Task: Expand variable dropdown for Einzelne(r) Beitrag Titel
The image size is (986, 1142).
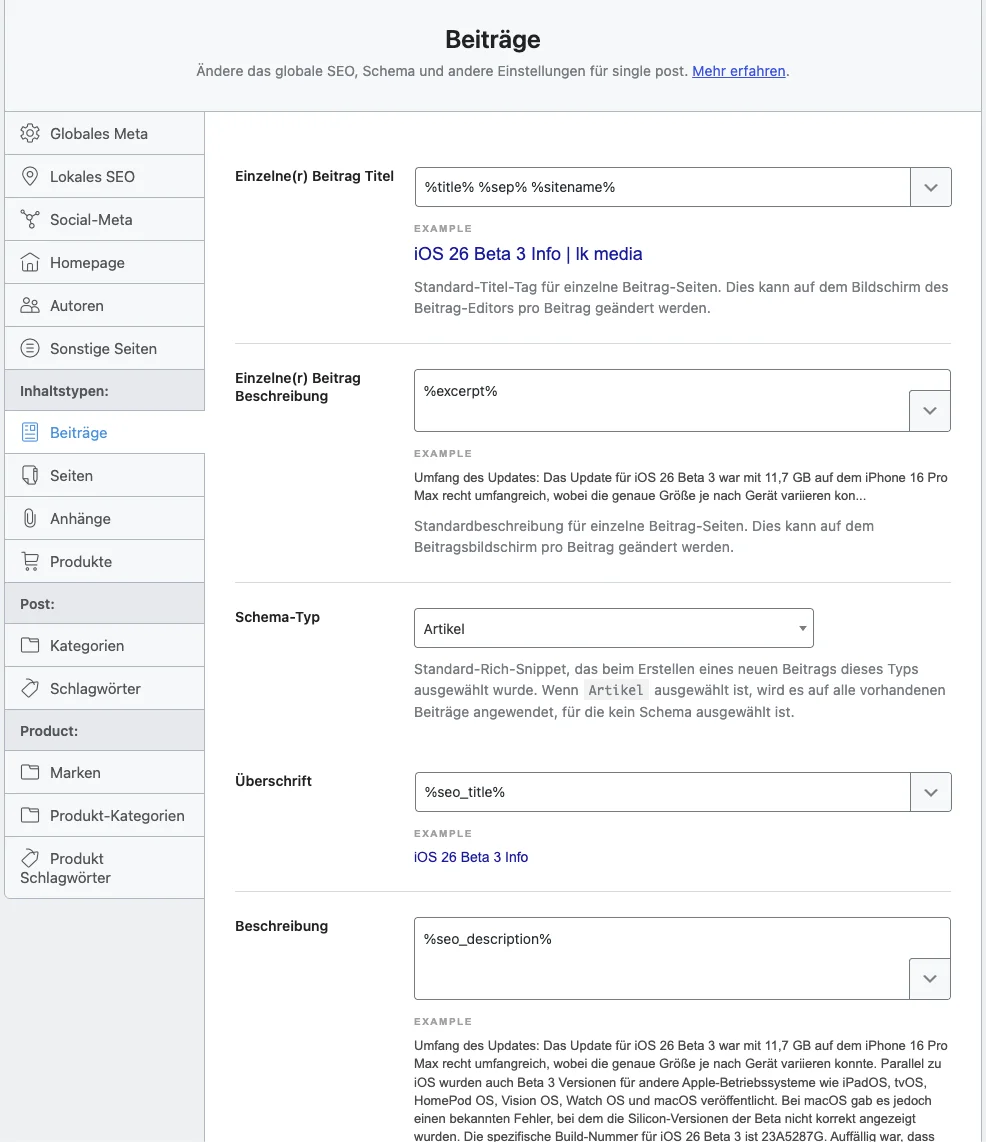Action: [930, 187]
